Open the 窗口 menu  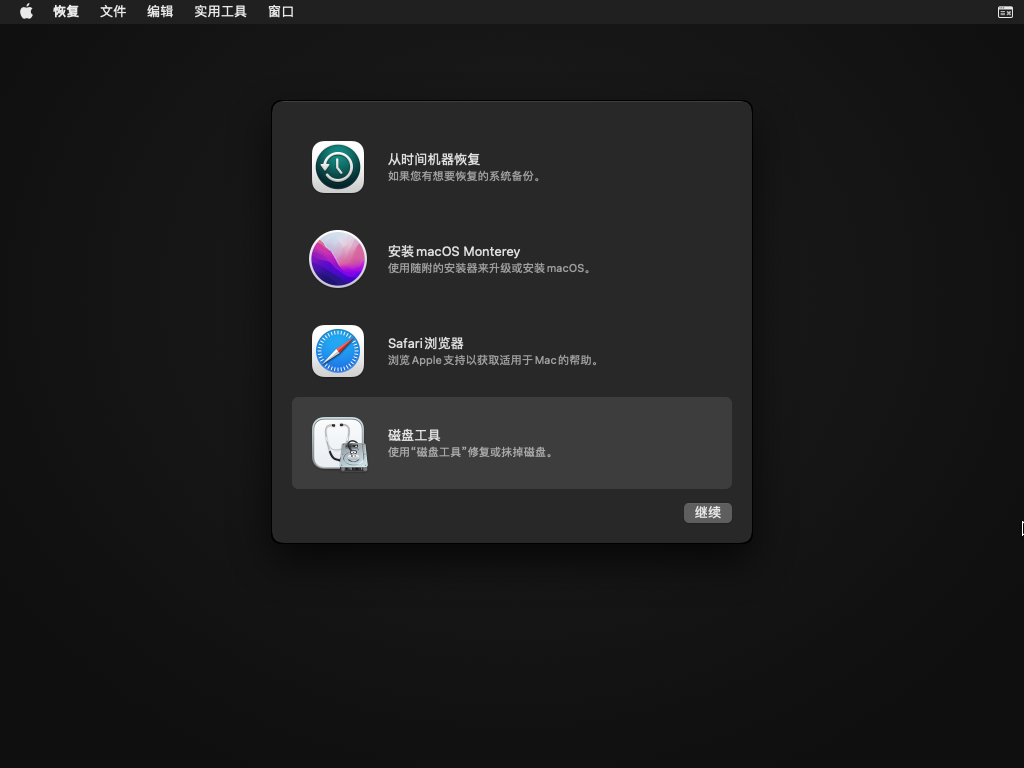coord(281,12)
